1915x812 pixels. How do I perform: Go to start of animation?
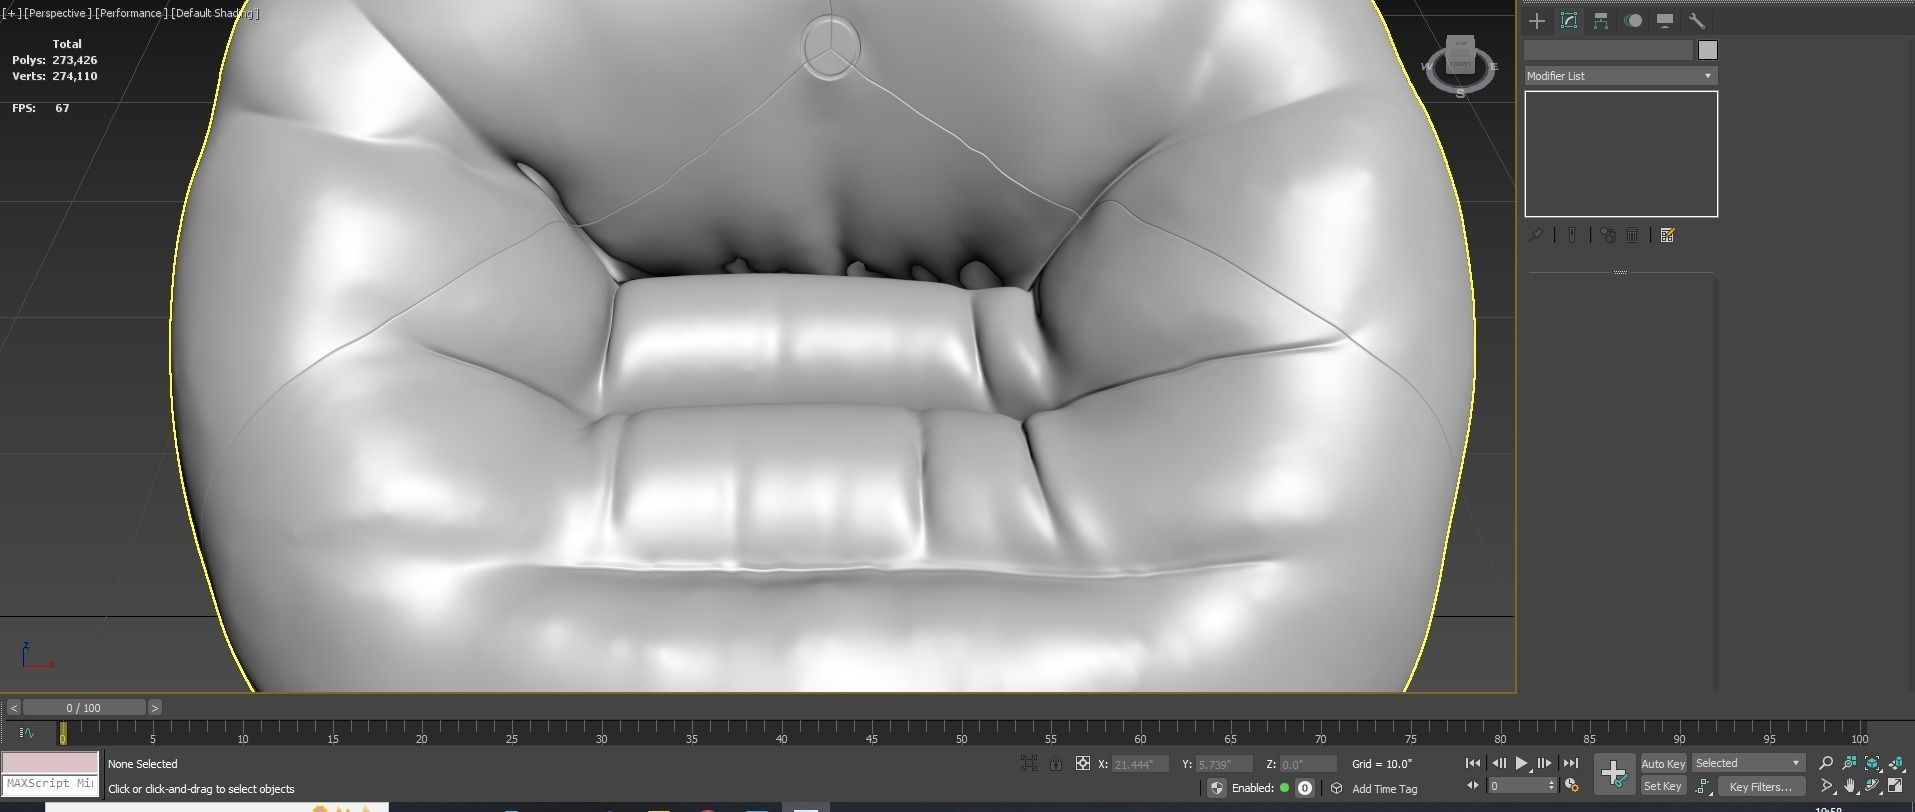coord(1473,763)
